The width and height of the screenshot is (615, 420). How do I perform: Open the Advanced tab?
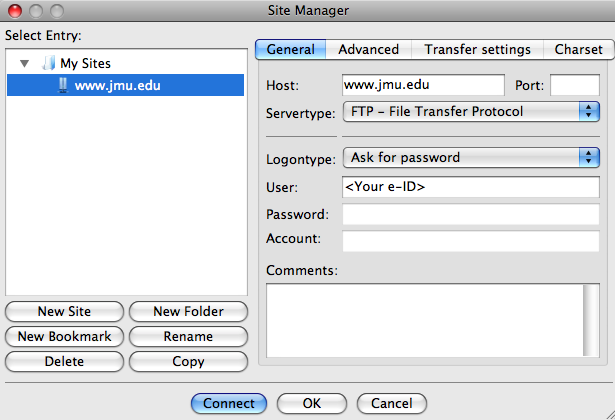click(368, 49)
